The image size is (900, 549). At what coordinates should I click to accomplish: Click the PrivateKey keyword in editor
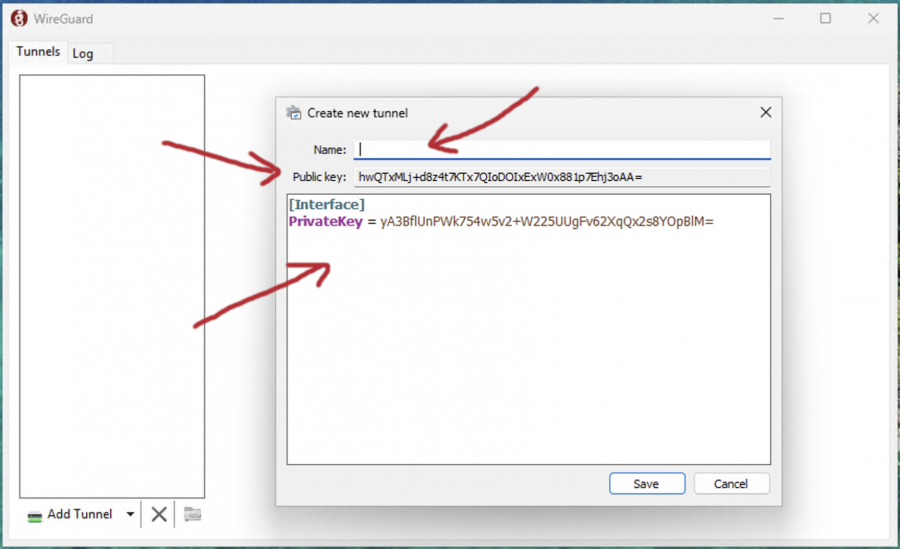point(325,222)
